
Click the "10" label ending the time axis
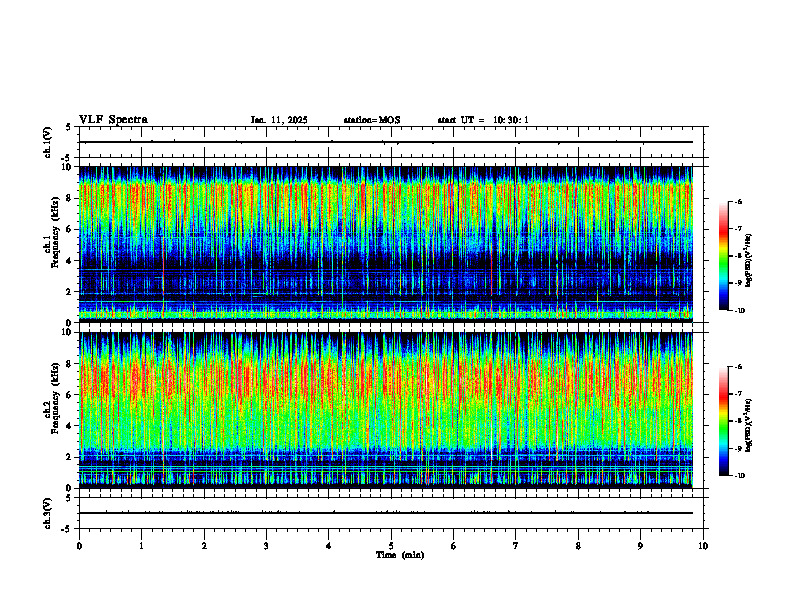click(703, 546)
